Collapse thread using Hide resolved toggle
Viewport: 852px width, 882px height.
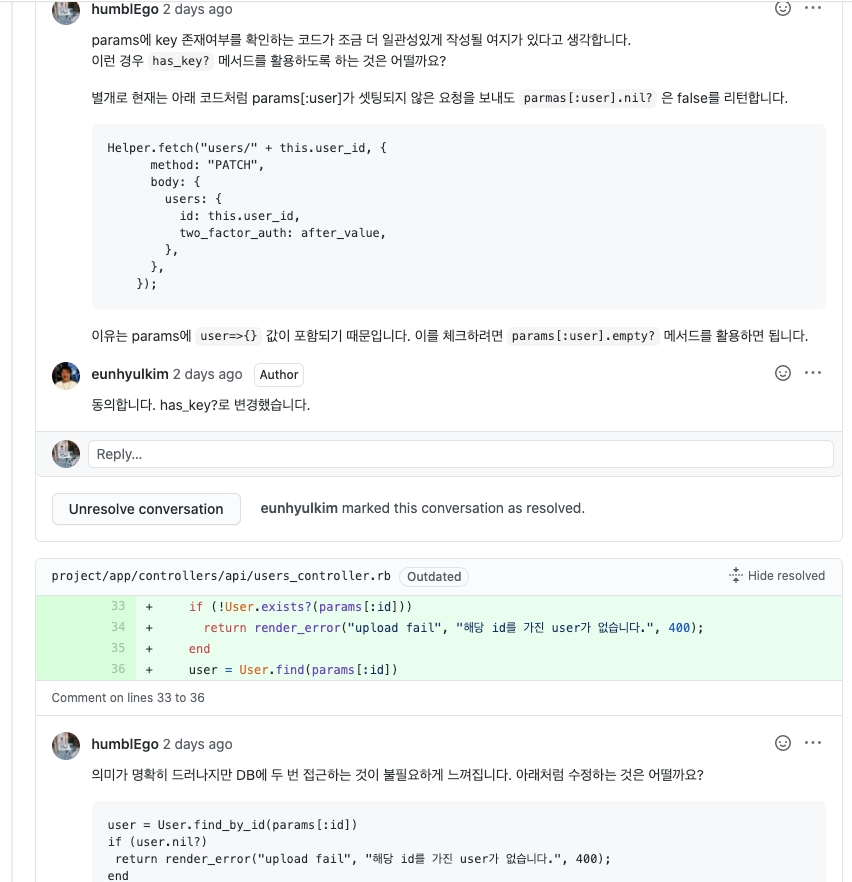(x=777, y=575)
